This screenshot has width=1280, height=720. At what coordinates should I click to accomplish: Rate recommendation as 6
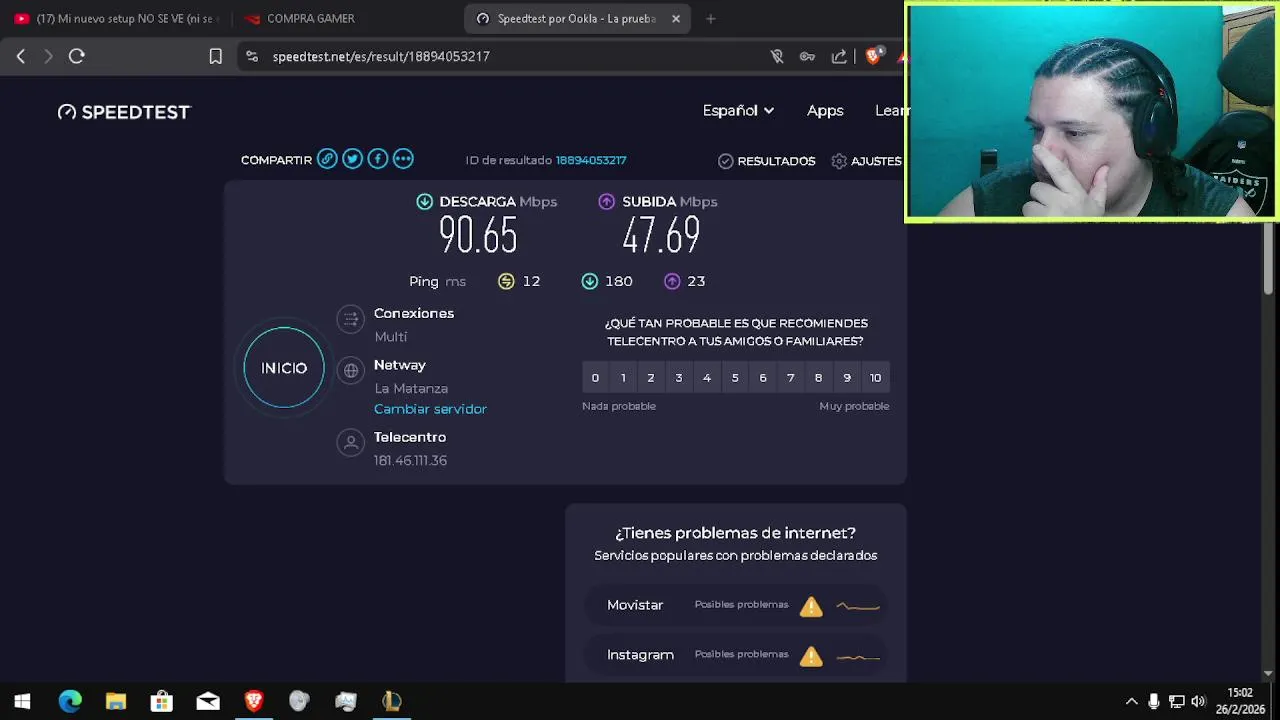763,377
